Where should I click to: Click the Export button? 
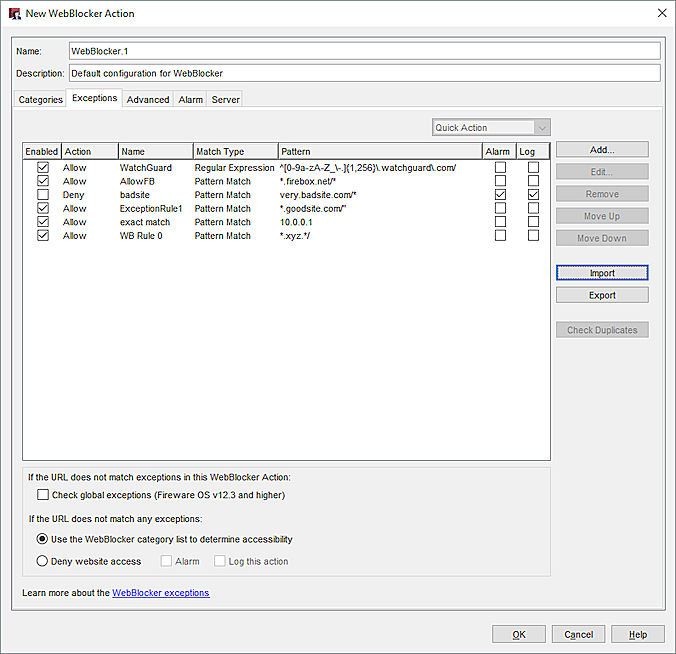602,295
